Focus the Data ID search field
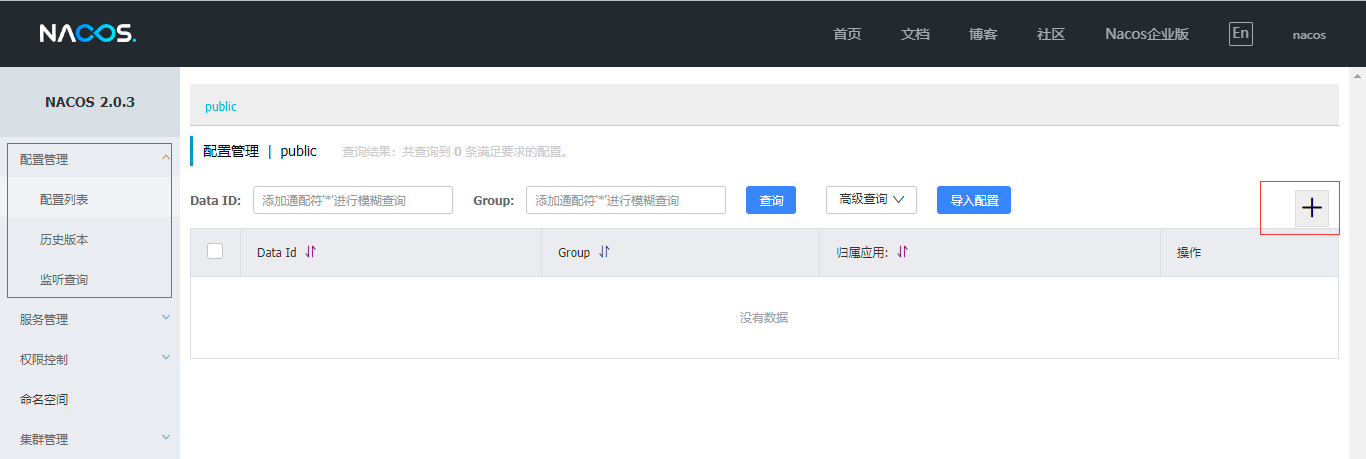 pyautogui.click(x=352, y=200)
